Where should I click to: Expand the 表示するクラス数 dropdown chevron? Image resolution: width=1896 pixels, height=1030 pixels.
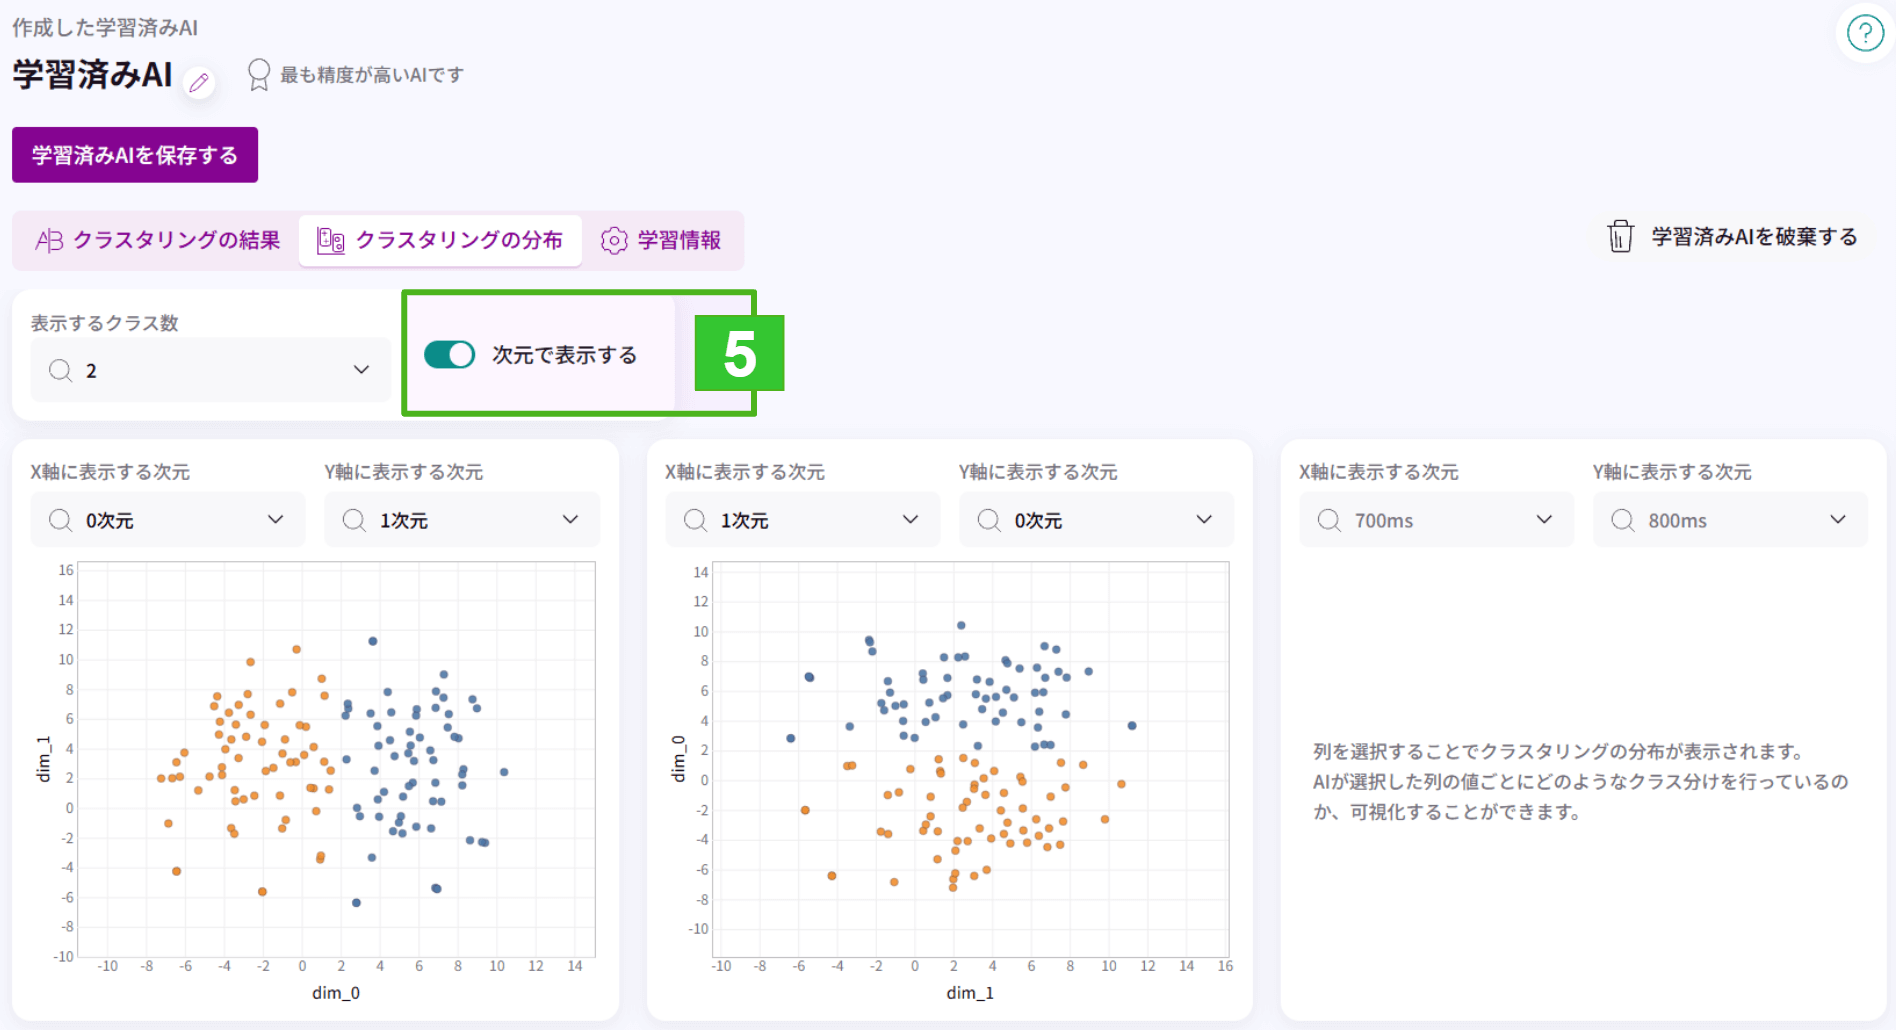(361, 370)
